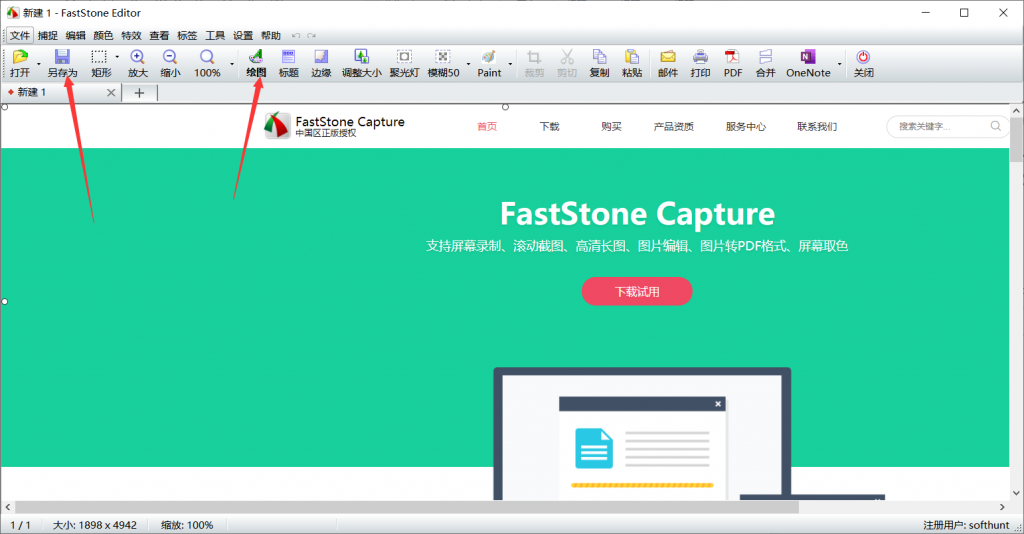Open the 工具 (Tools) menu
Screen dimensions: 1024x534
[x=215, y=36]
